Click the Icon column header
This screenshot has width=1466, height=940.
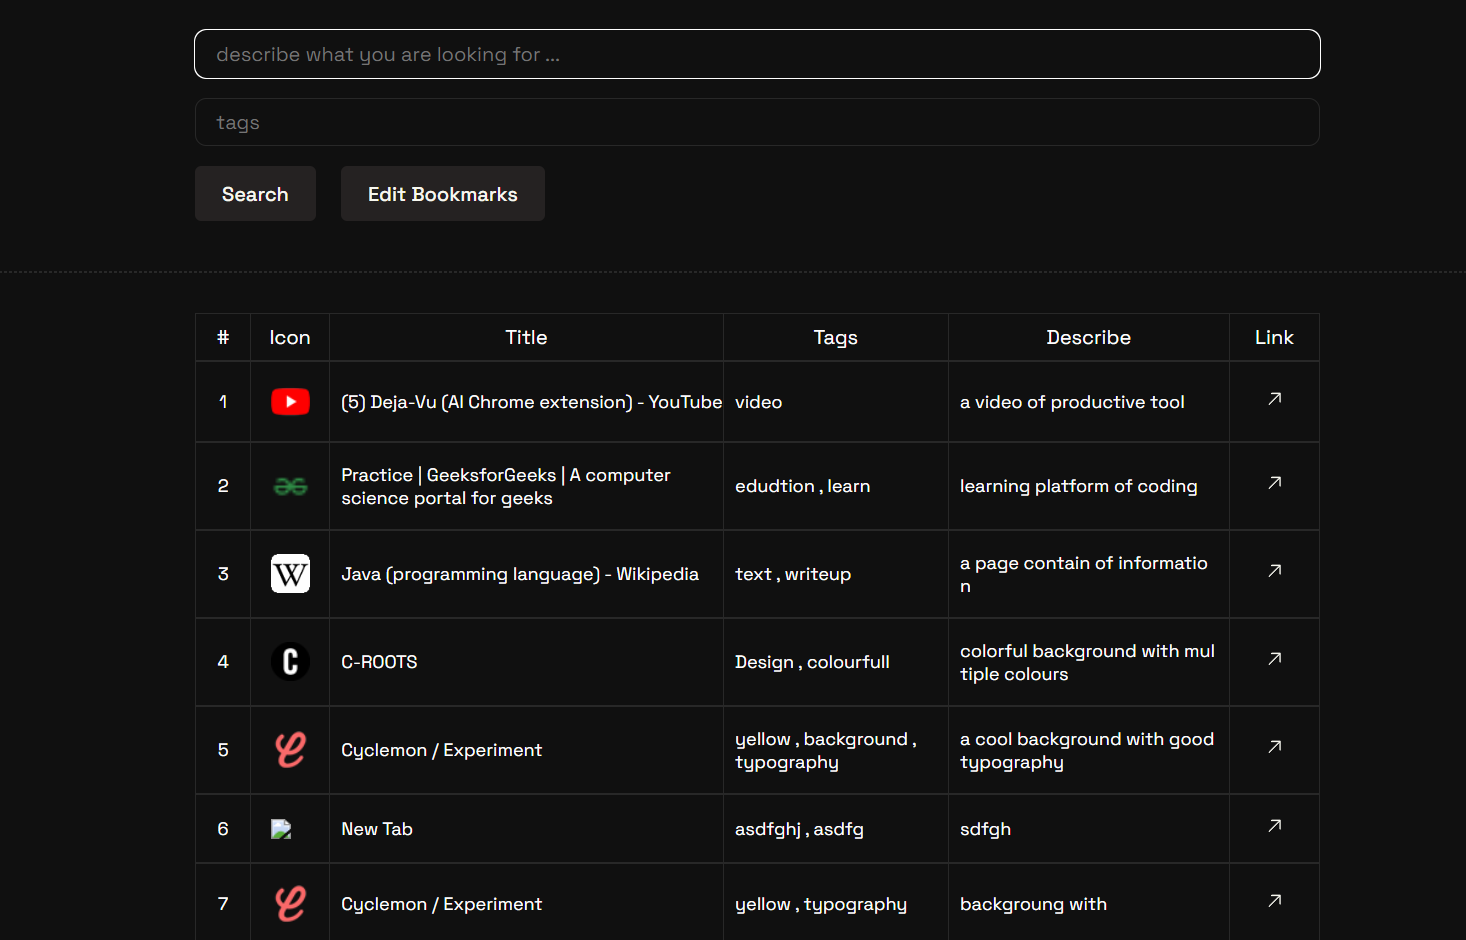point(290,338)
